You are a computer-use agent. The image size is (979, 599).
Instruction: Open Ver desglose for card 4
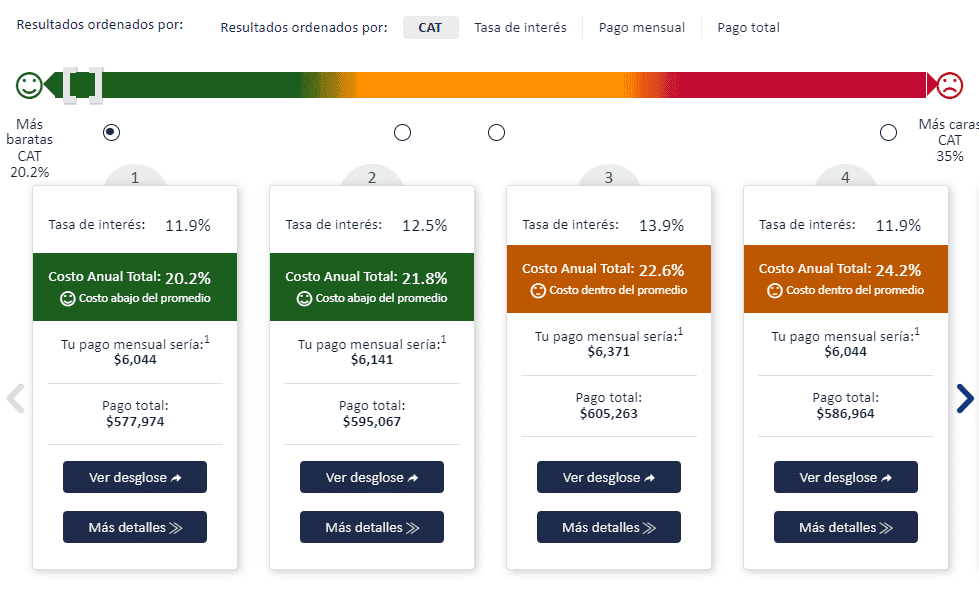[846, 477]
